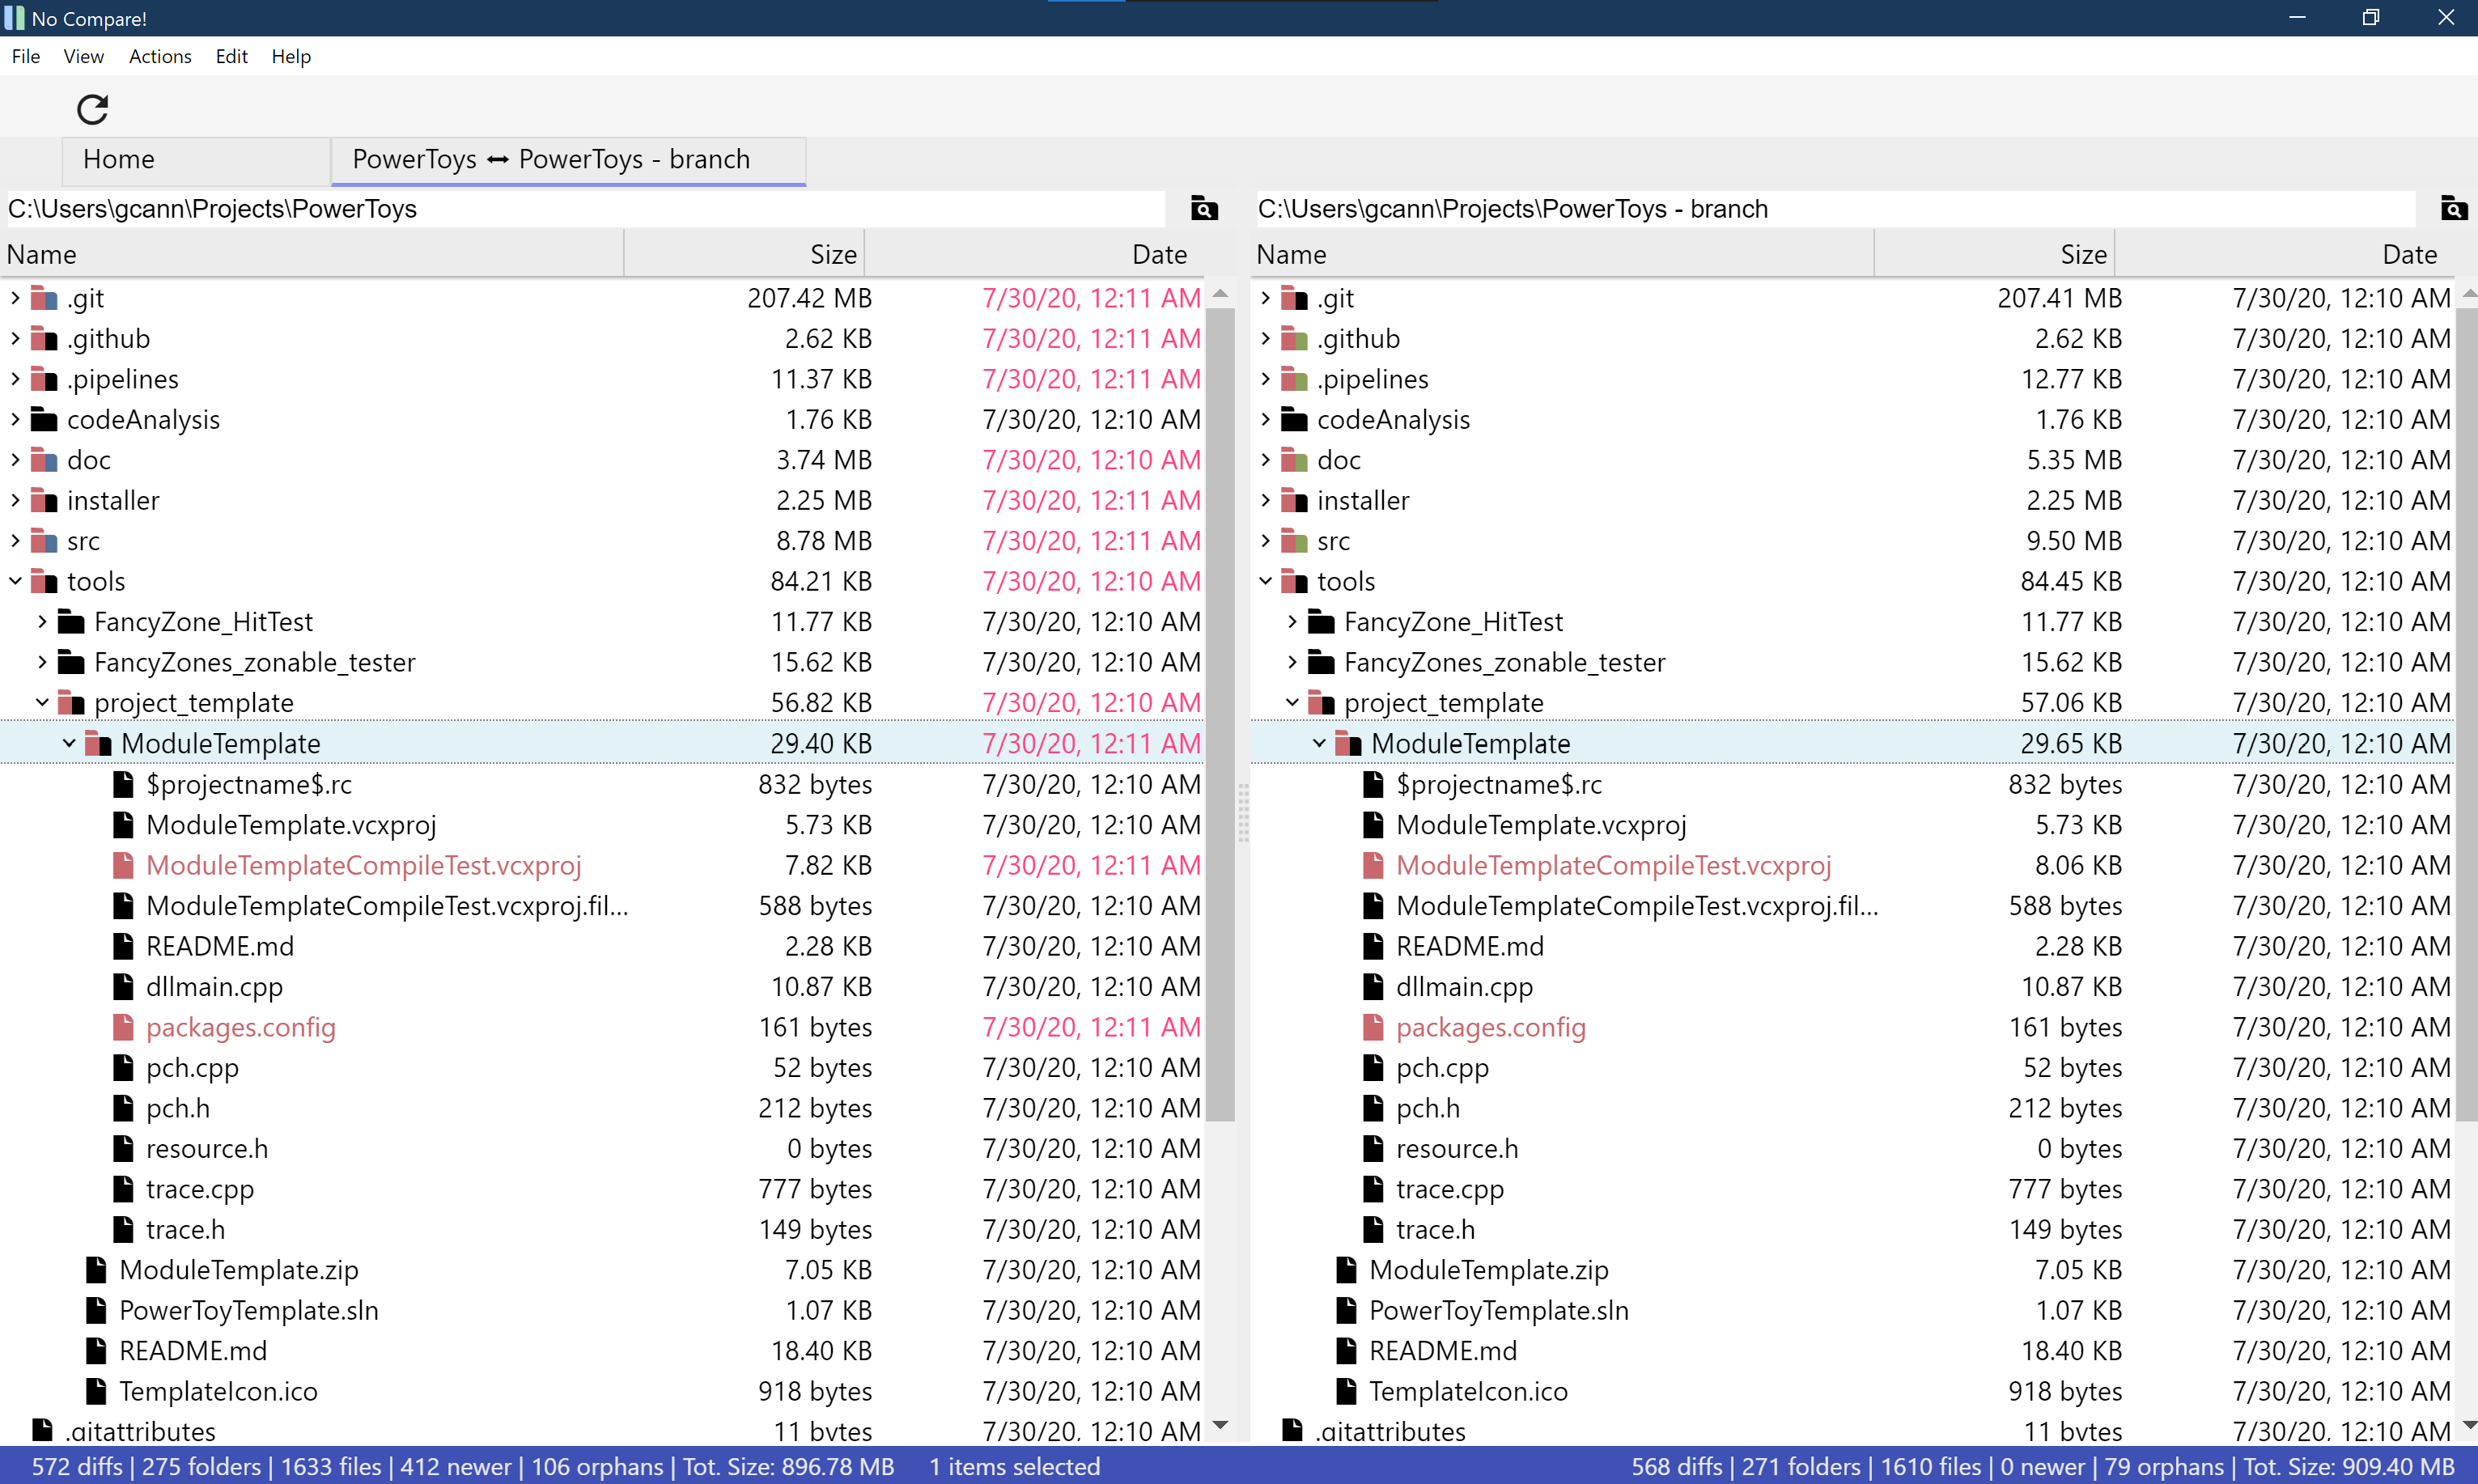Open the View menu
This screenshot has height=1484, width=2478.
pyautogui.click(x=83, y=56)
